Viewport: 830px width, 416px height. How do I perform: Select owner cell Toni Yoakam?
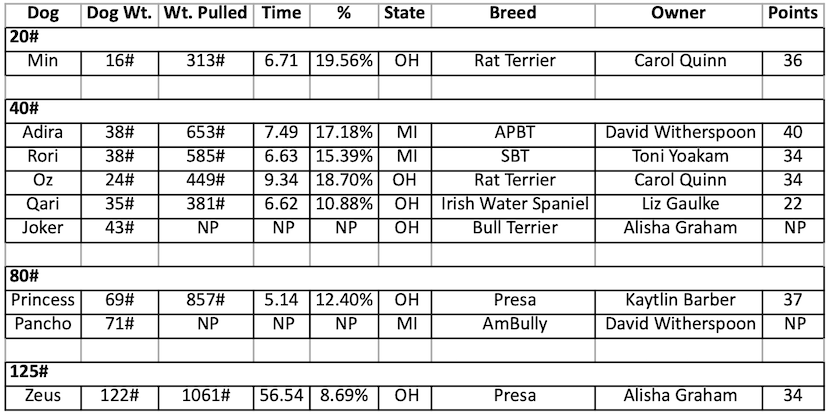pos(678,156)
